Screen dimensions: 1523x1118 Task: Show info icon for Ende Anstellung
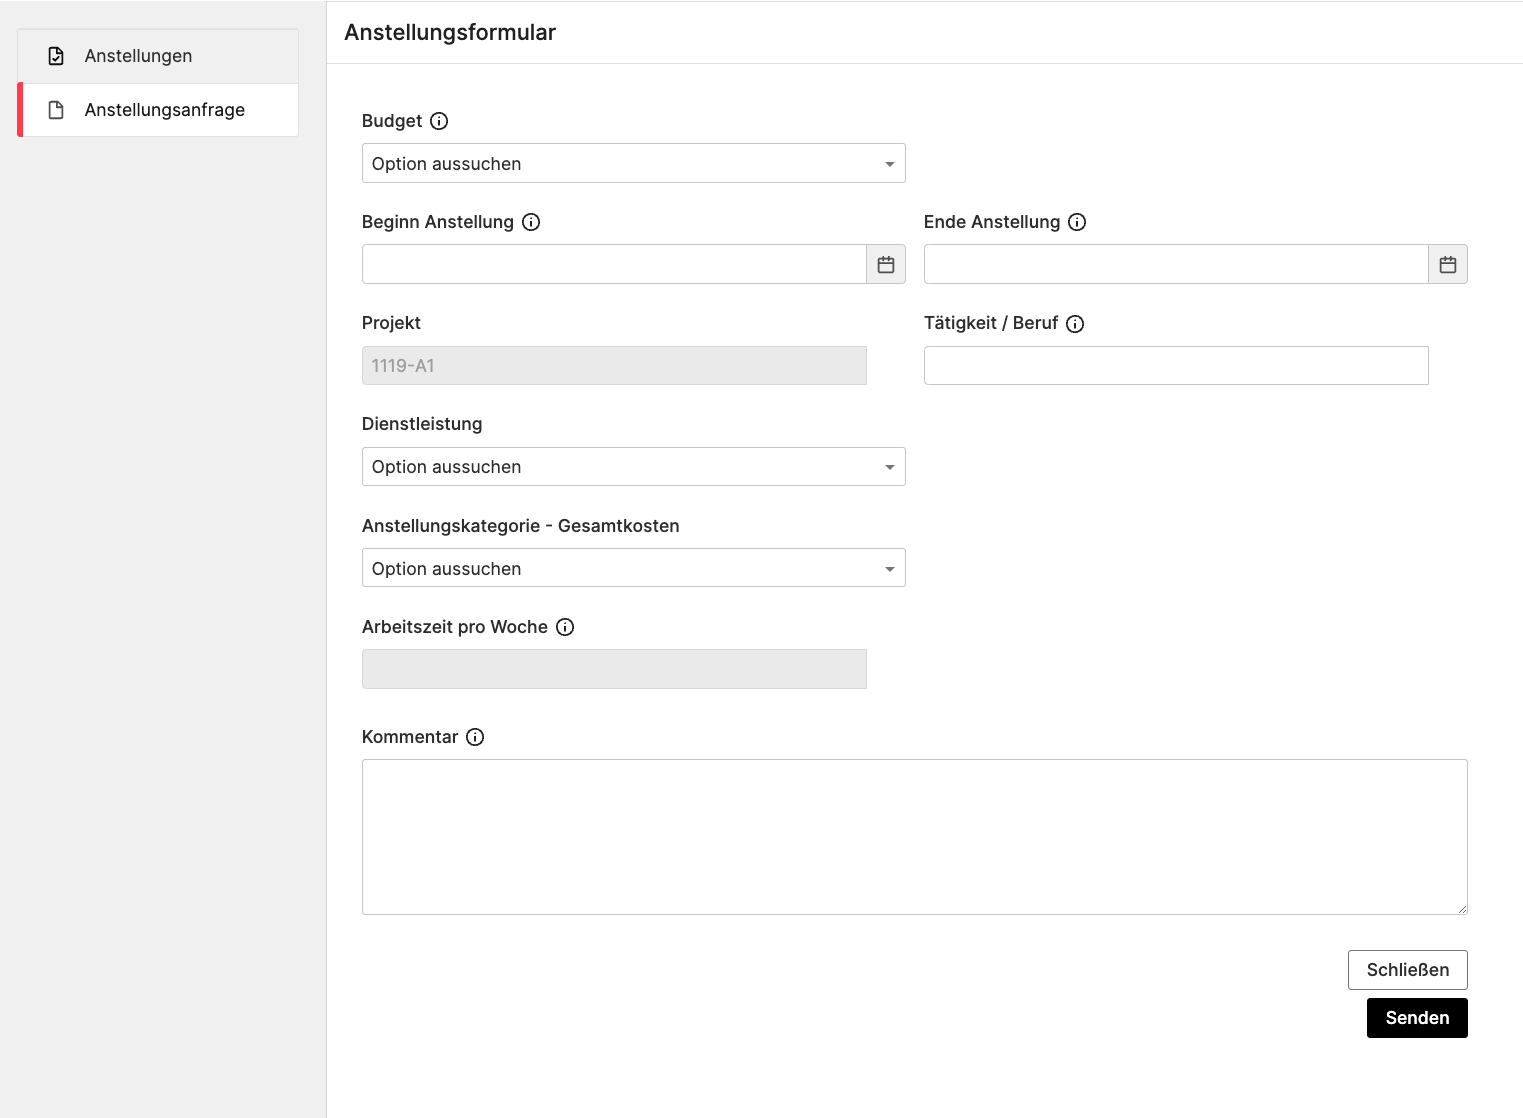click(1077, 222)
